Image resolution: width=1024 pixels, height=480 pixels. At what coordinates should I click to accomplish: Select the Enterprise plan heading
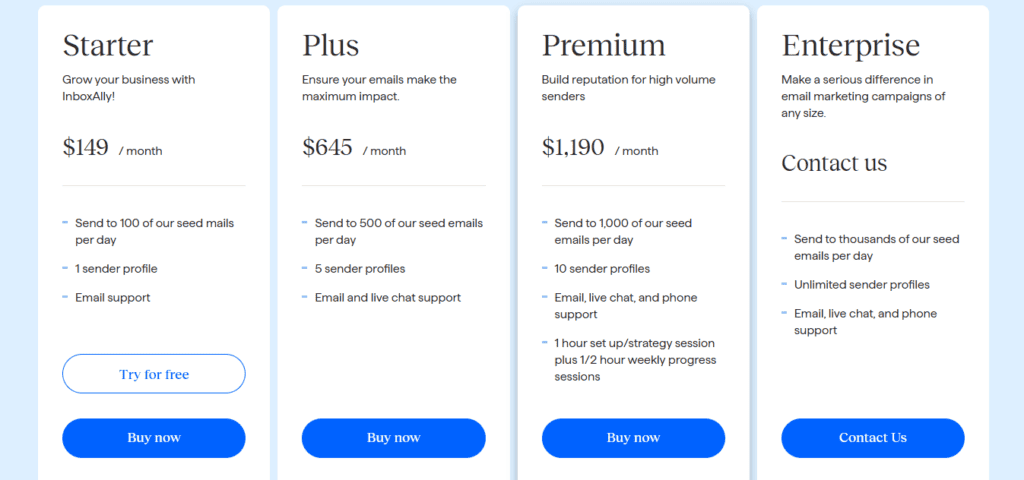click(850, 45)
